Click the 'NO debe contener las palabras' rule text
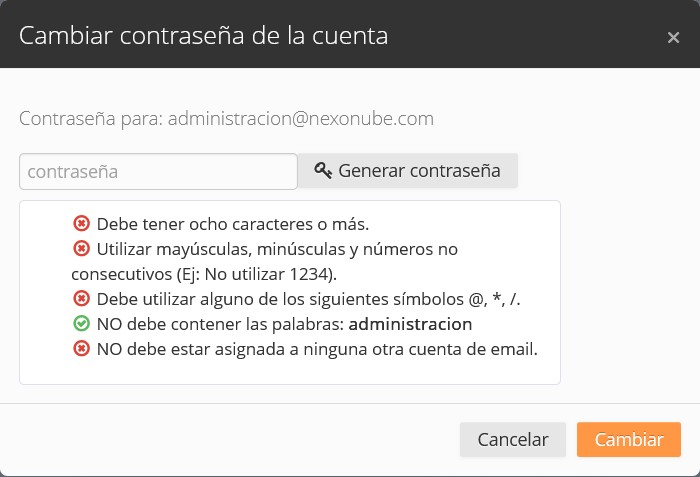700x477 pixels. 220,324
